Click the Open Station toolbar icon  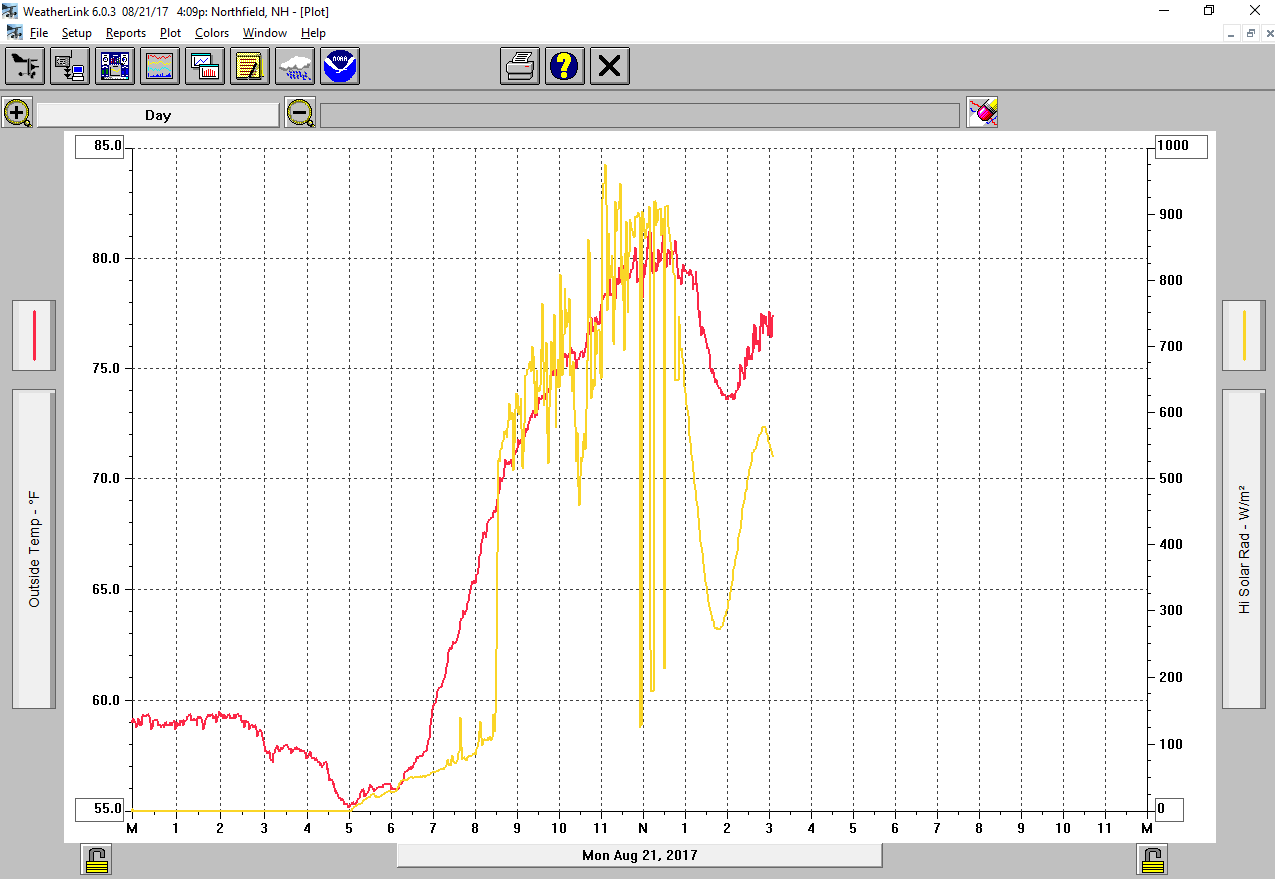24,67
